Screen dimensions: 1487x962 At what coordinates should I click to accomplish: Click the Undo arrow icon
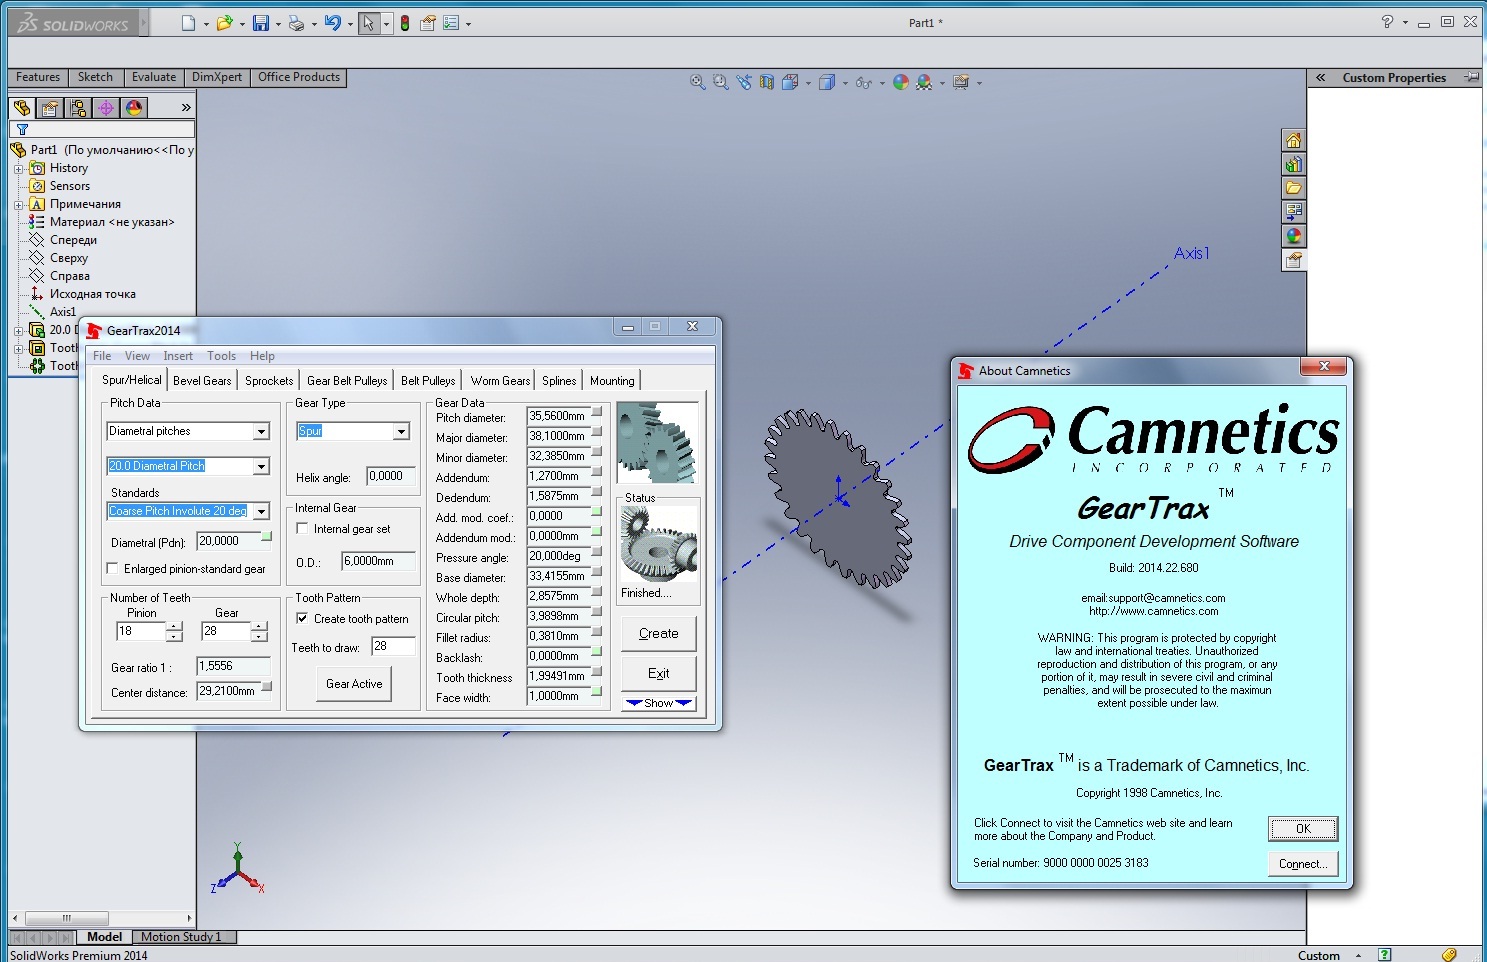click(333, 23)
